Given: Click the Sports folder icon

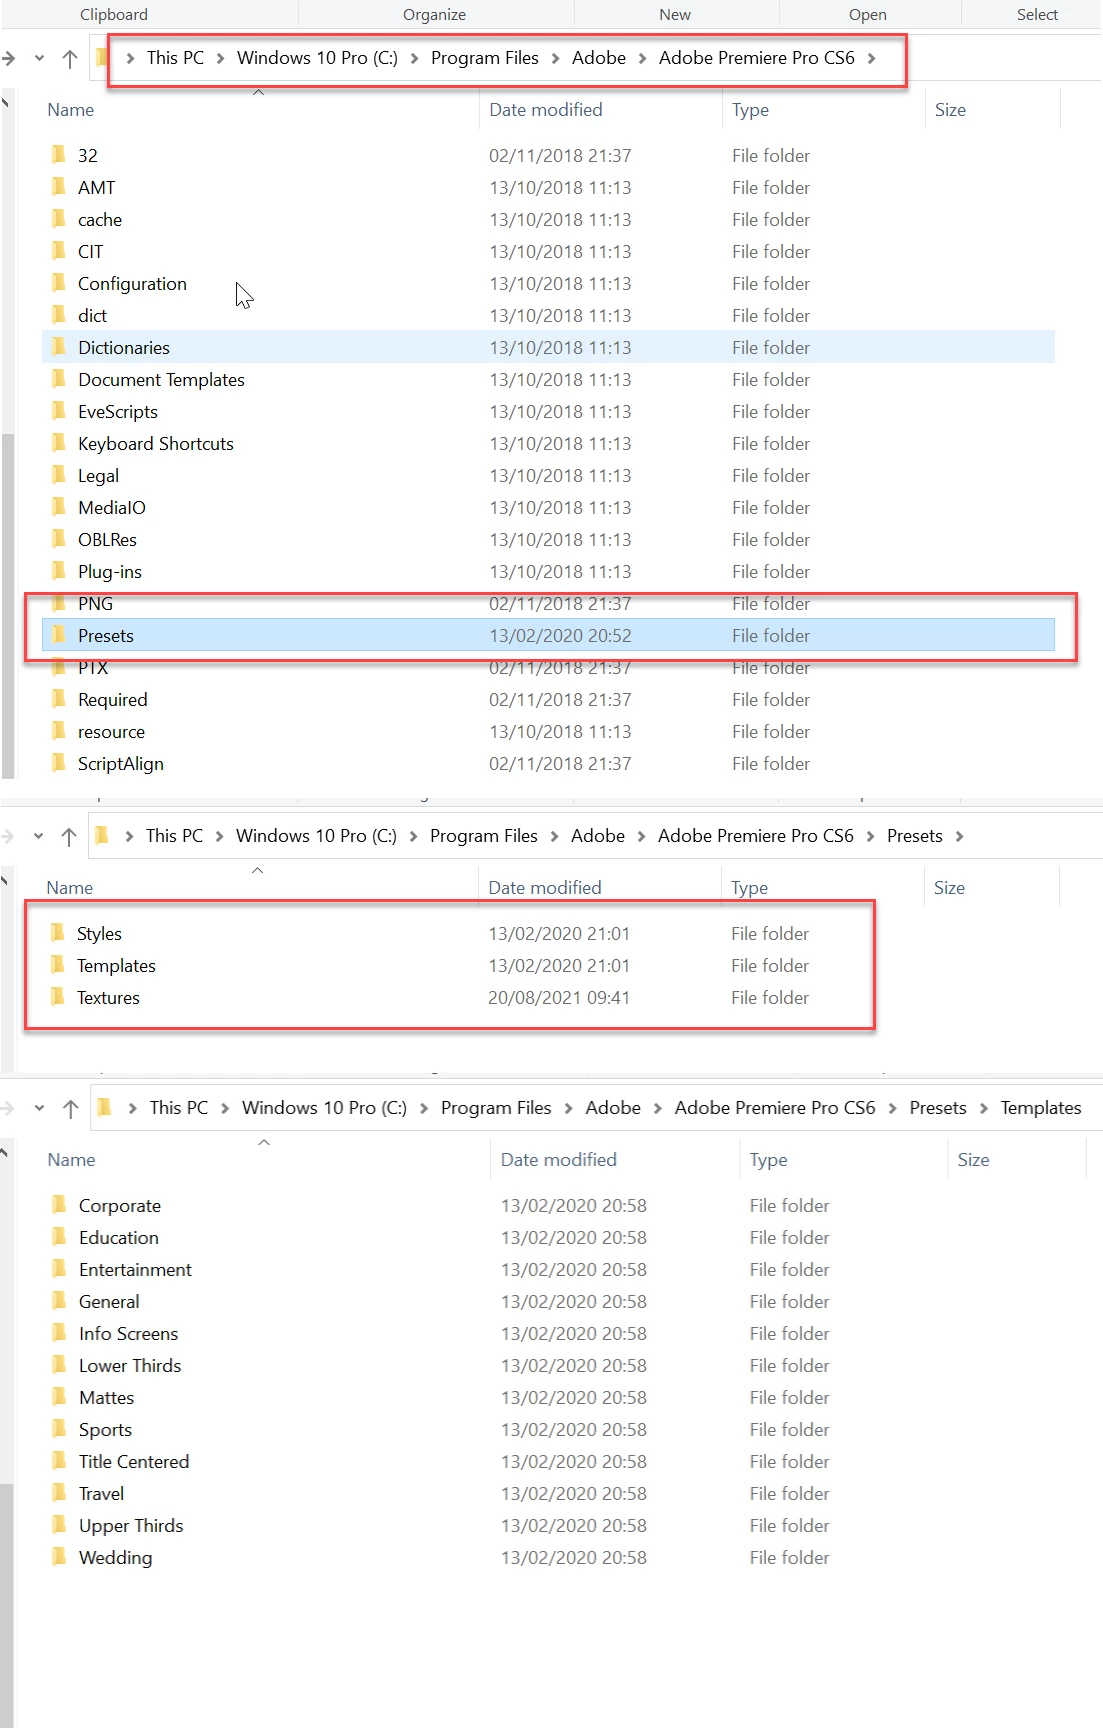Looking at the screenshot, I should [x=60, y=1429].
